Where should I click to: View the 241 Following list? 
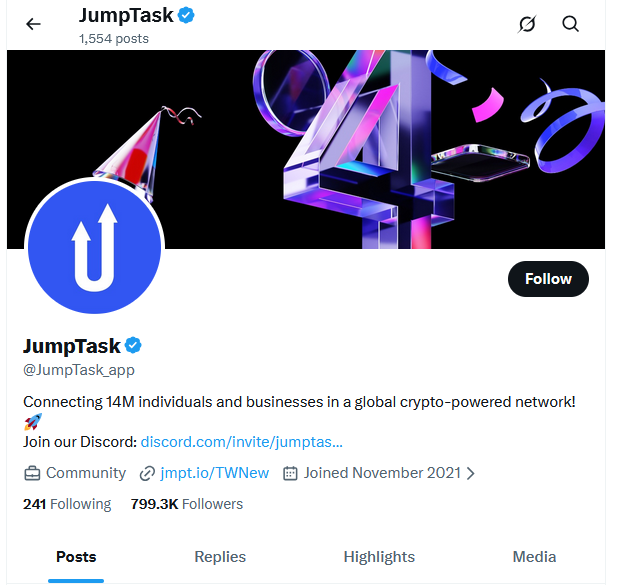pyautogui.click(x=67, y=504)
